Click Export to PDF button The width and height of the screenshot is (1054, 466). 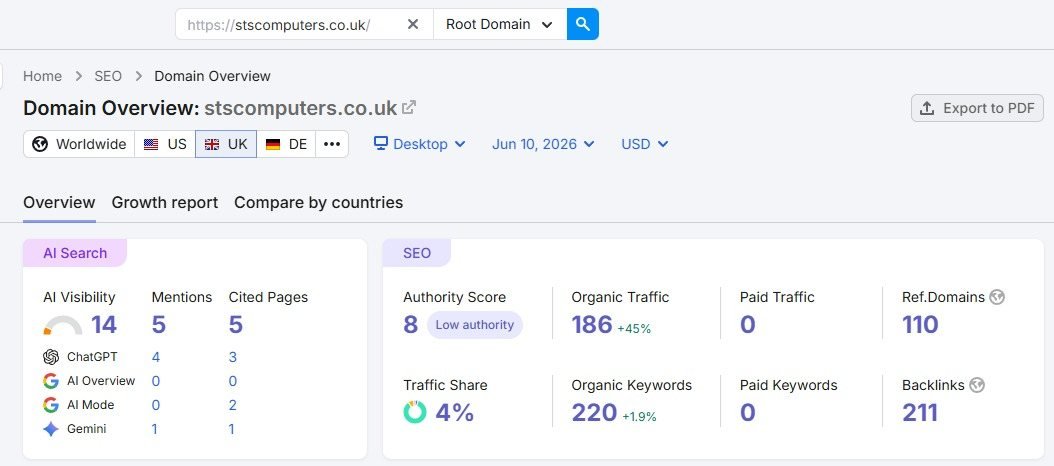(977, 108)
